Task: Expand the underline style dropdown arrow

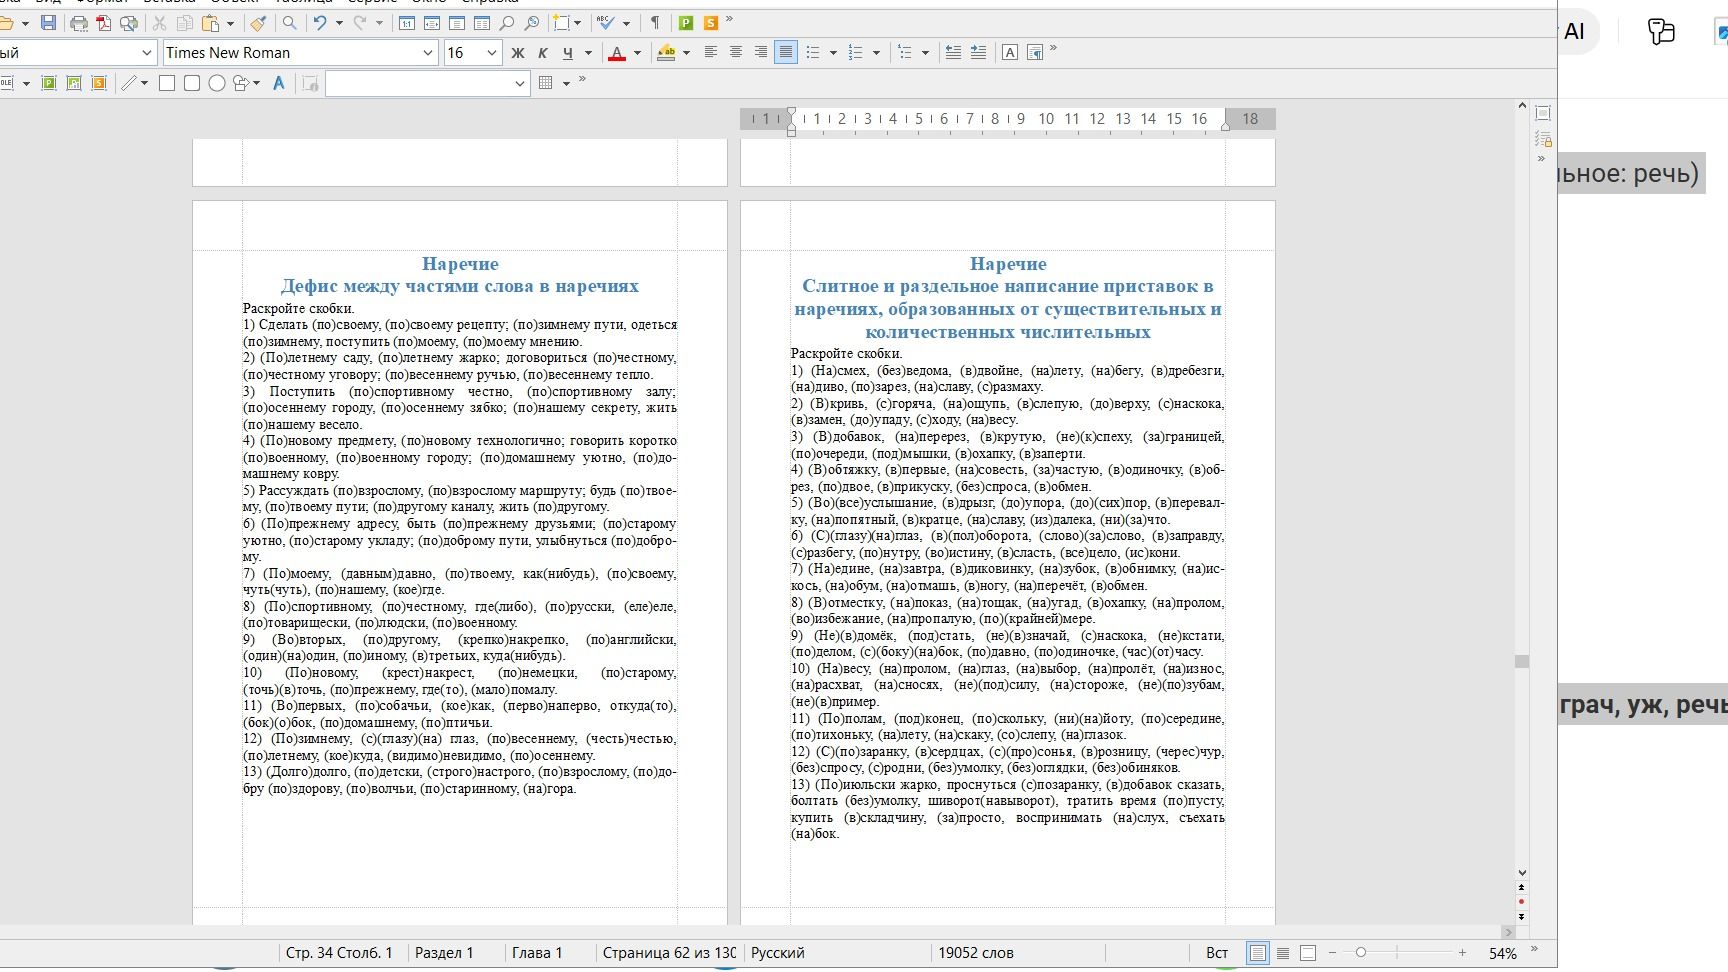Action: tap(588, 53)
